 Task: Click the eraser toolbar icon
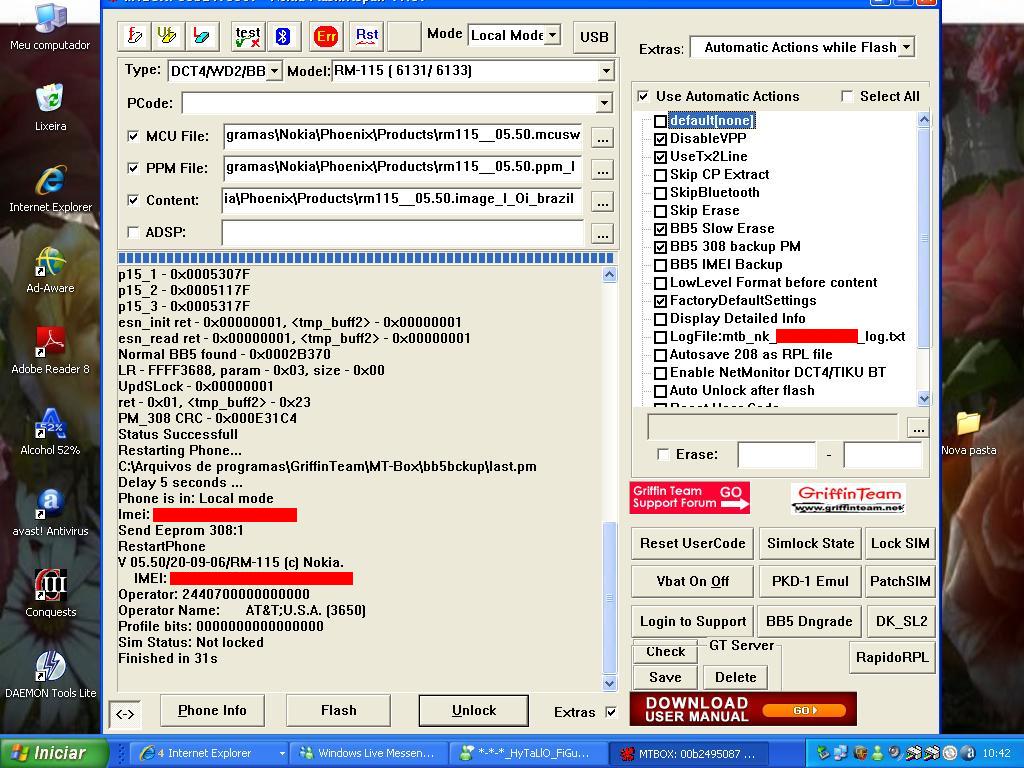point(202,36)
